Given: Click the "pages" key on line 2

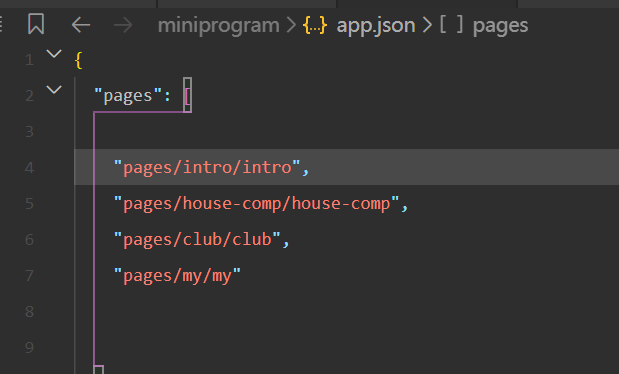Looking at the screenshot, I should click(128, 96).
